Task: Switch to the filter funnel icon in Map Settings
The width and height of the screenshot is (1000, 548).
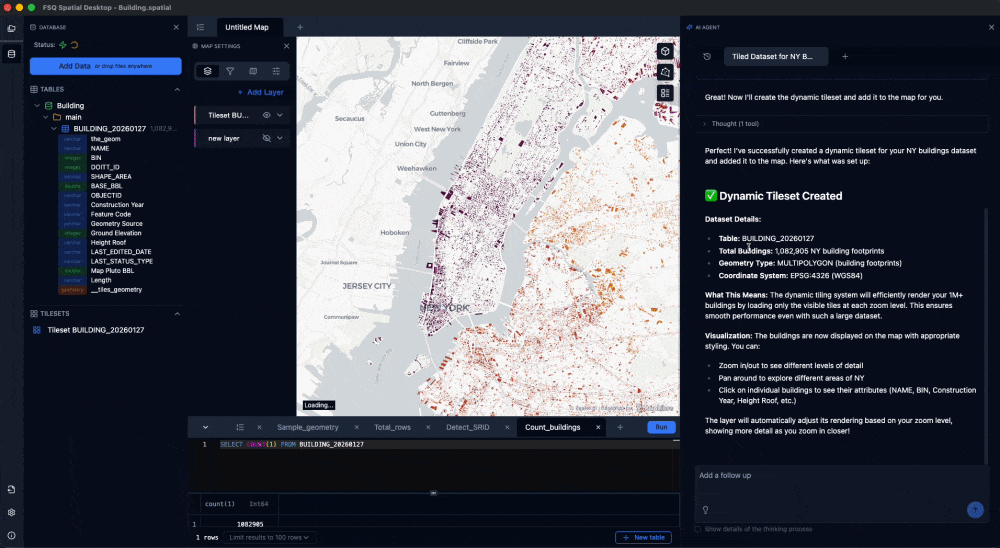Action: point(230,71)
